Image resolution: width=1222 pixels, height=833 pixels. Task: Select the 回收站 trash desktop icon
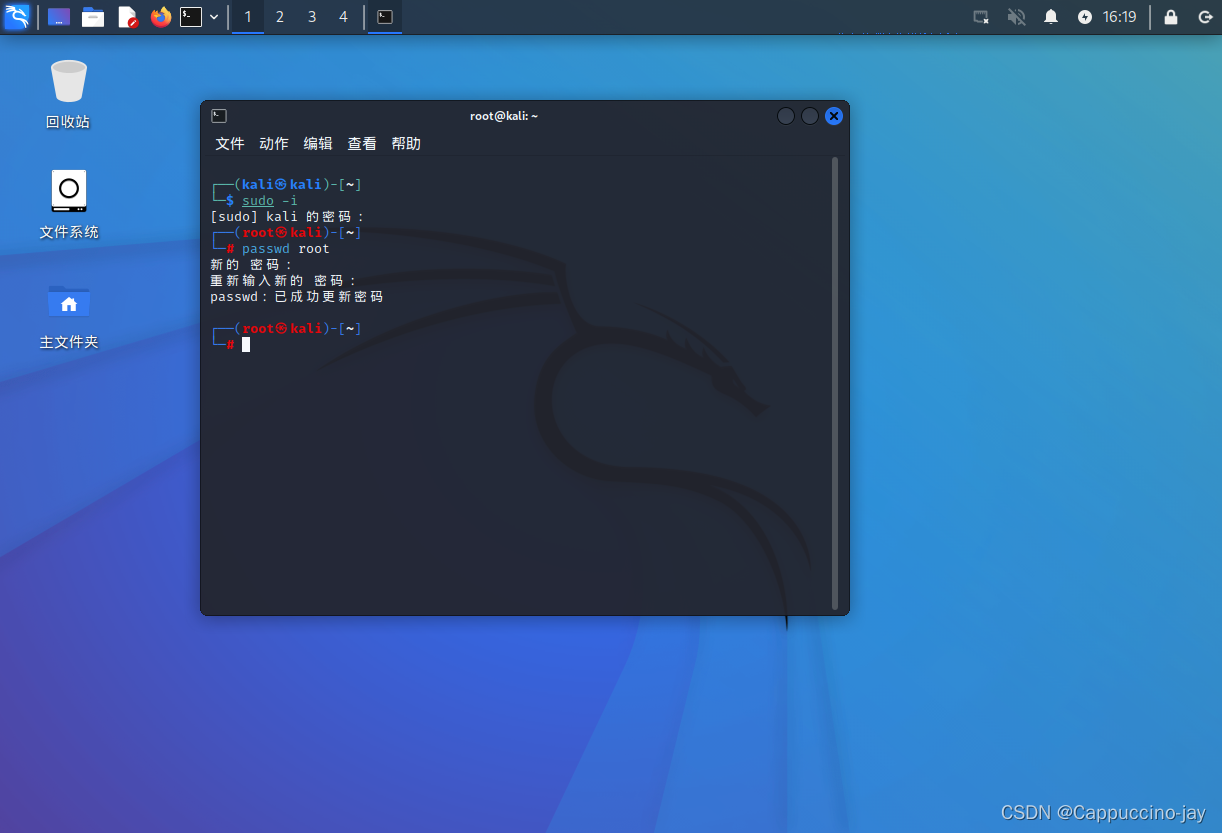pos(68,94)
